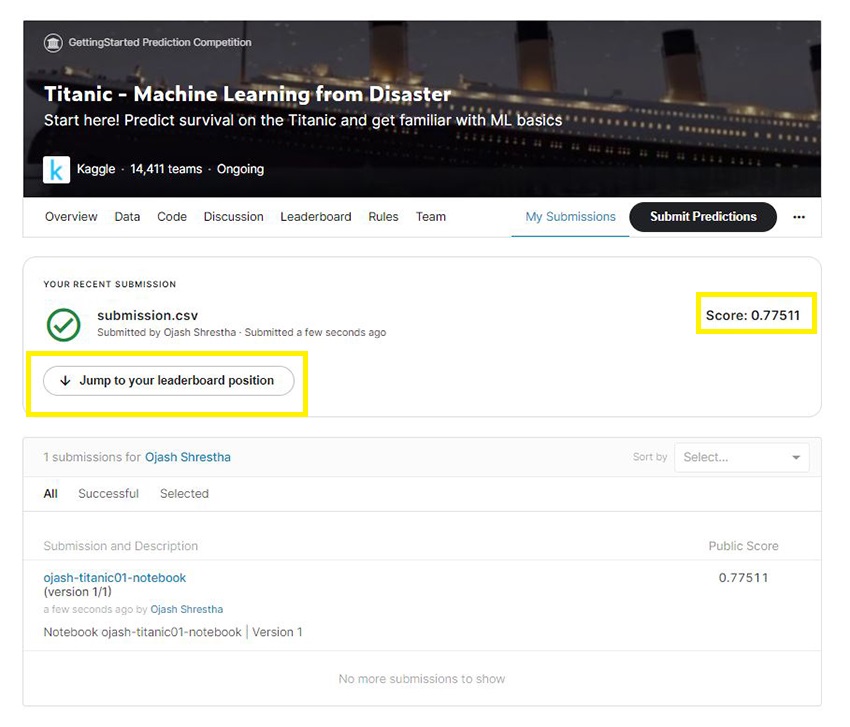
Task: Click the Submit Predictions button
Action: click(703, 217)
